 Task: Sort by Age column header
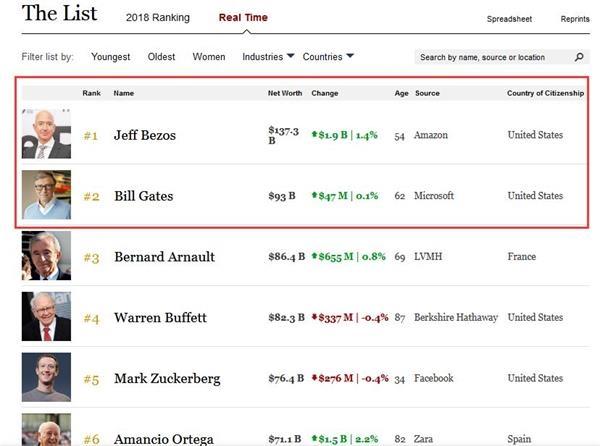401,94
